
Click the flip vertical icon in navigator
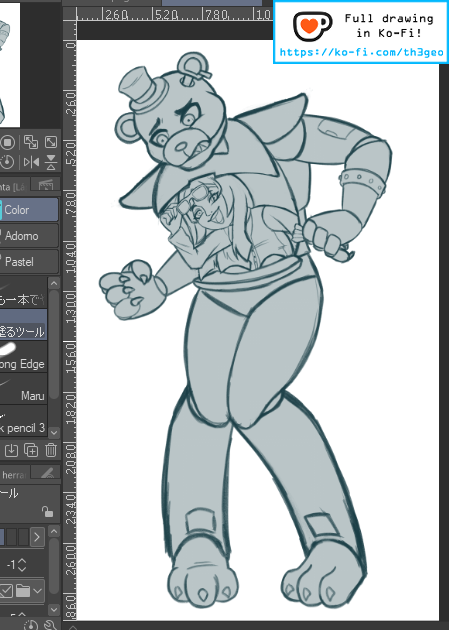click(x=51, y=163)
